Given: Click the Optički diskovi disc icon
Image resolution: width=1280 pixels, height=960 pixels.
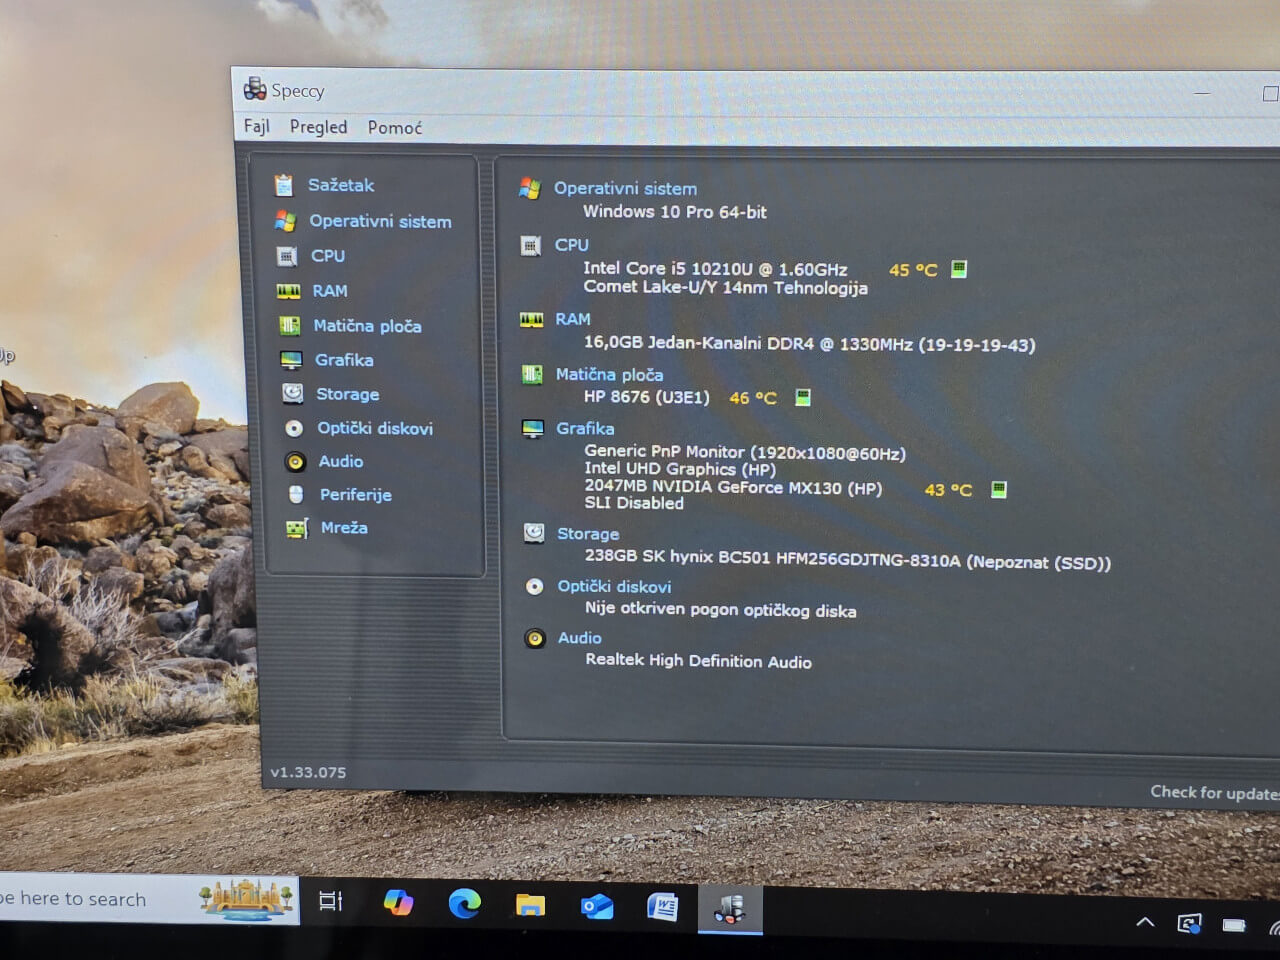Looking at the screenshot, I should (x=293, y=428).
